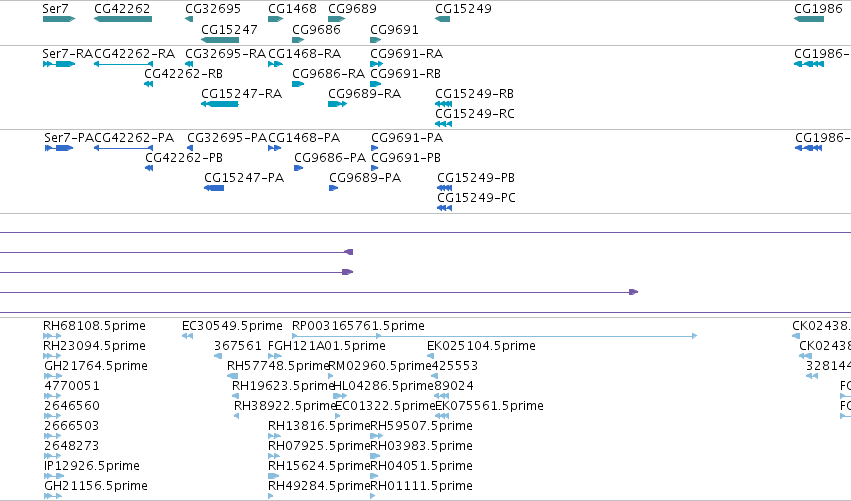Image resolution: width=851 pixels, height=501 pixels.
Task: Click the RH01111.5prime label
Action: [421, 486]
